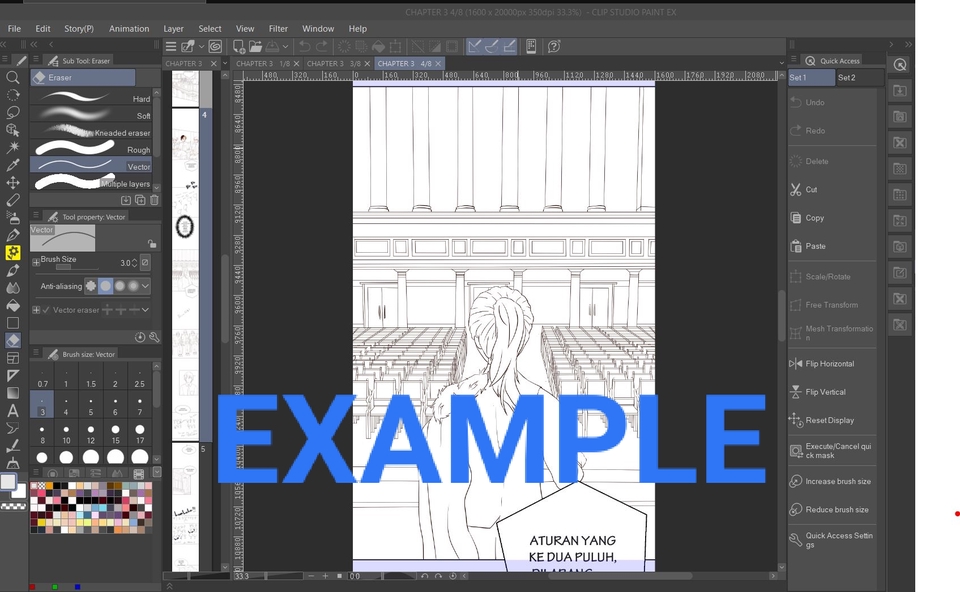Select the strongest anti-aliasing option
960x592 pixels.
(133, 286)
